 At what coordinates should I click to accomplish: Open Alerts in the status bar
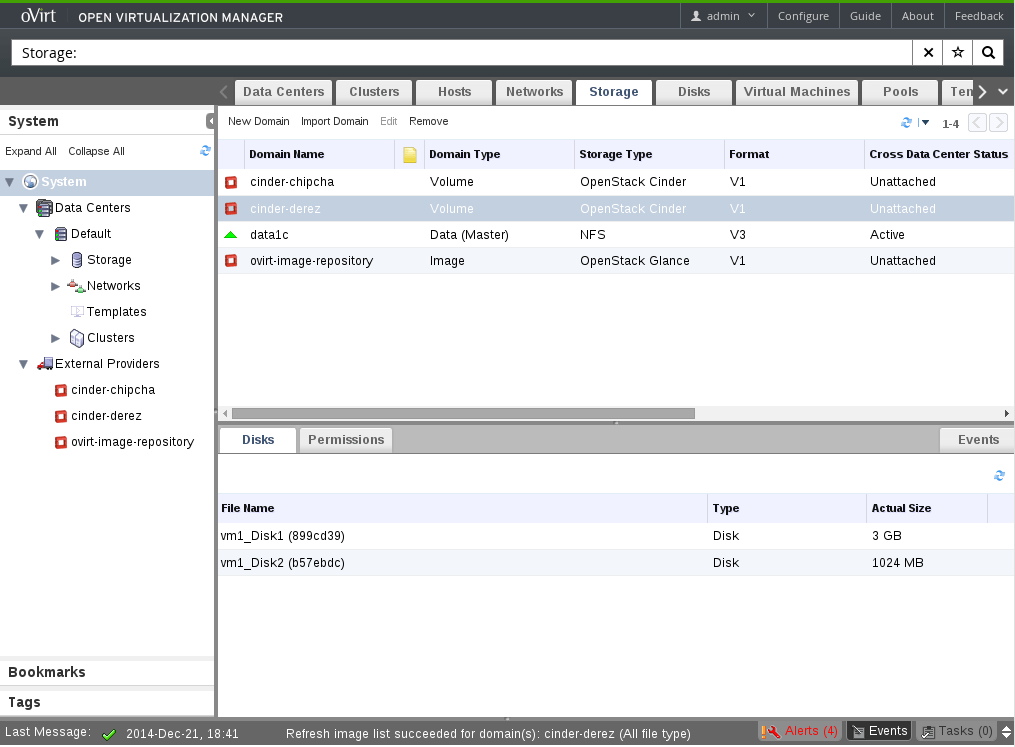[x=801, y=731]
